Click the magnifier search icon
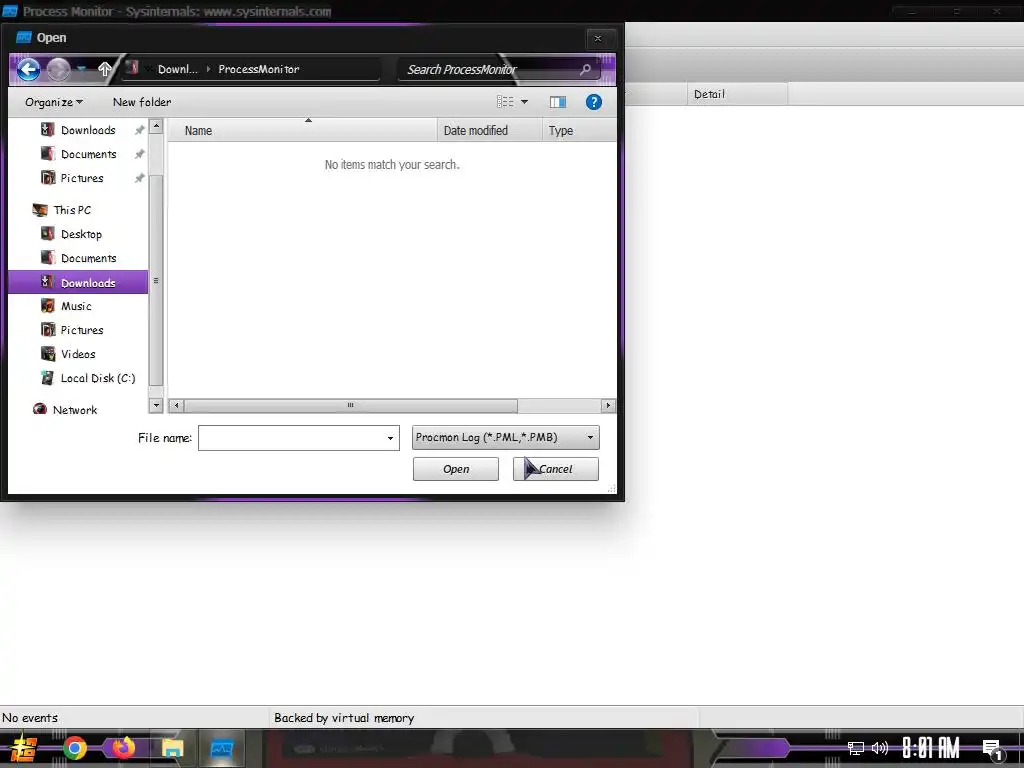 coord(586,69)
